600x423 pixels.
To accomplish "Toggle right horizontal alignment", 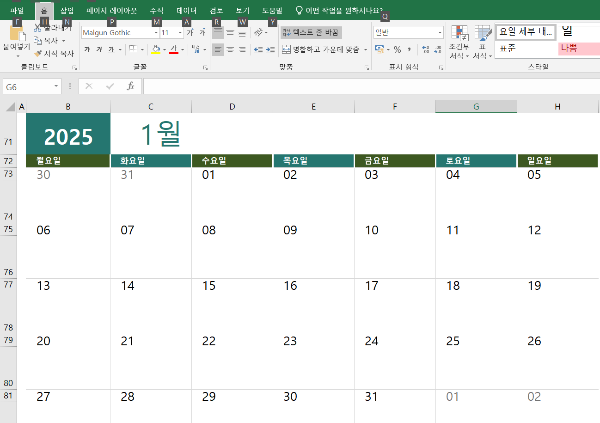I will pyautogui.click(x=242, y=49).
